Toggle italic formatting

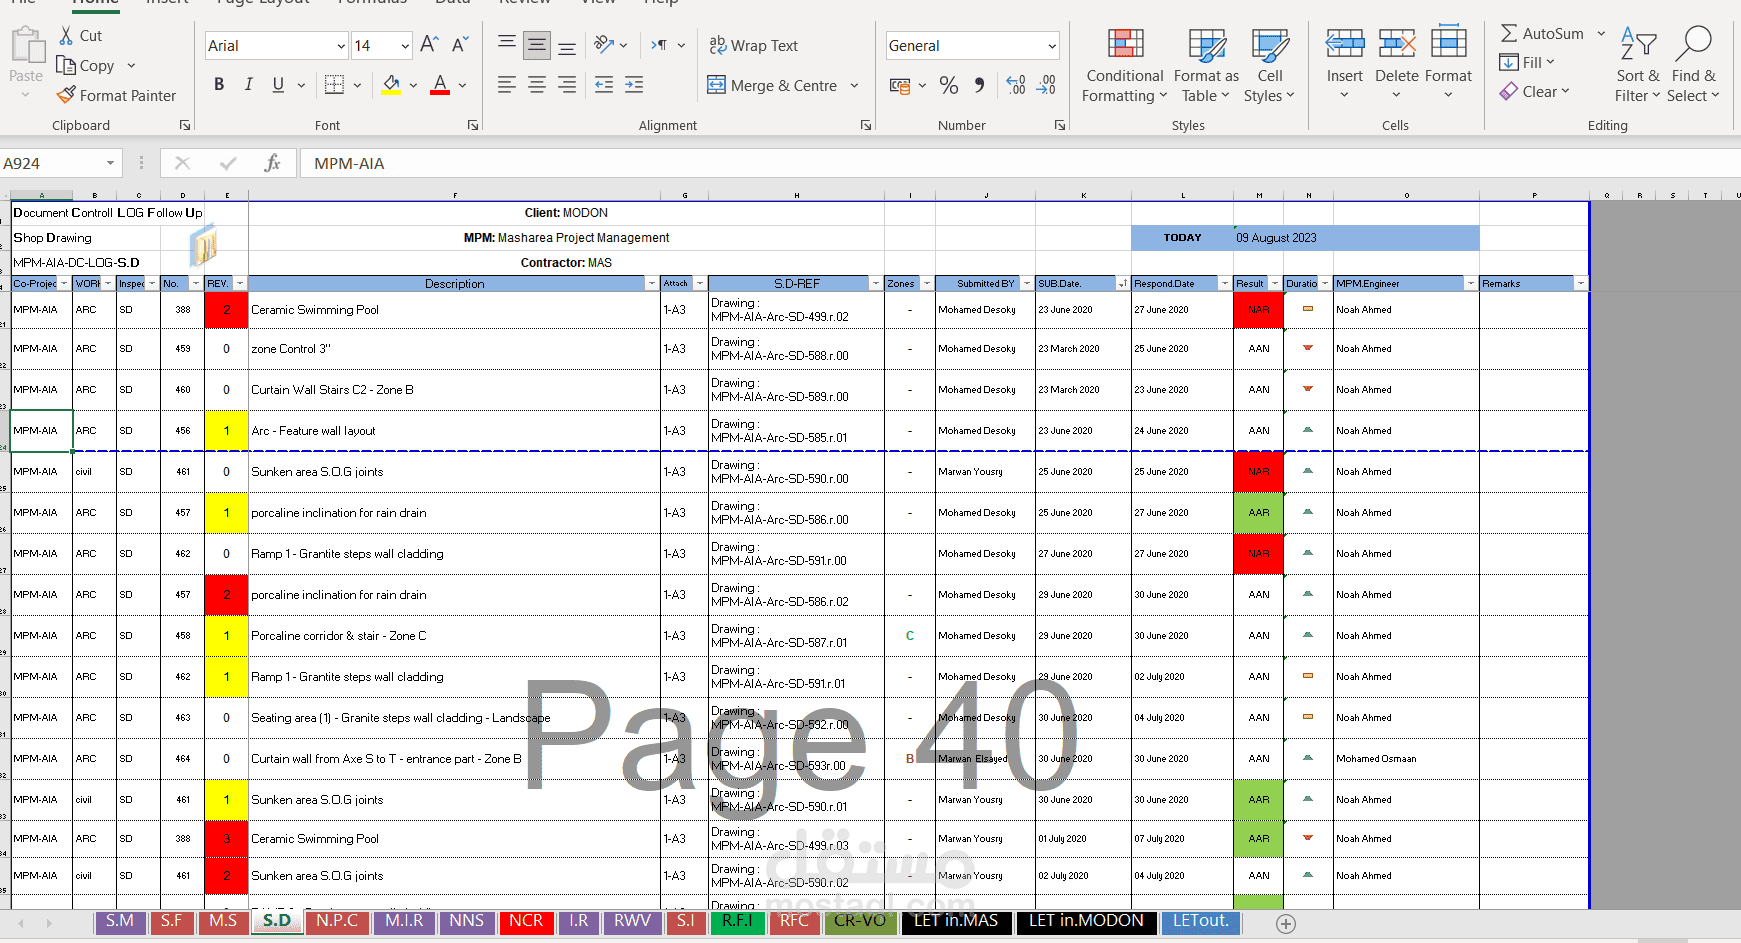coord(248,85)
